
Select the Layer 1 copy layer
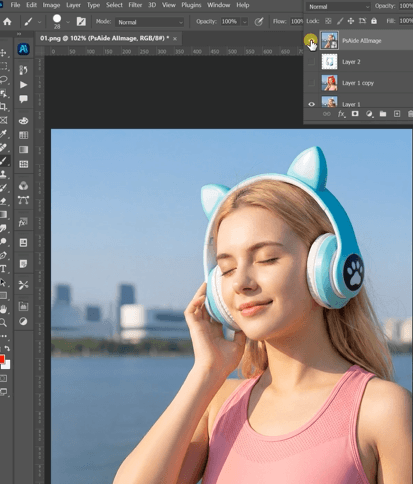(x=358, y=83)
